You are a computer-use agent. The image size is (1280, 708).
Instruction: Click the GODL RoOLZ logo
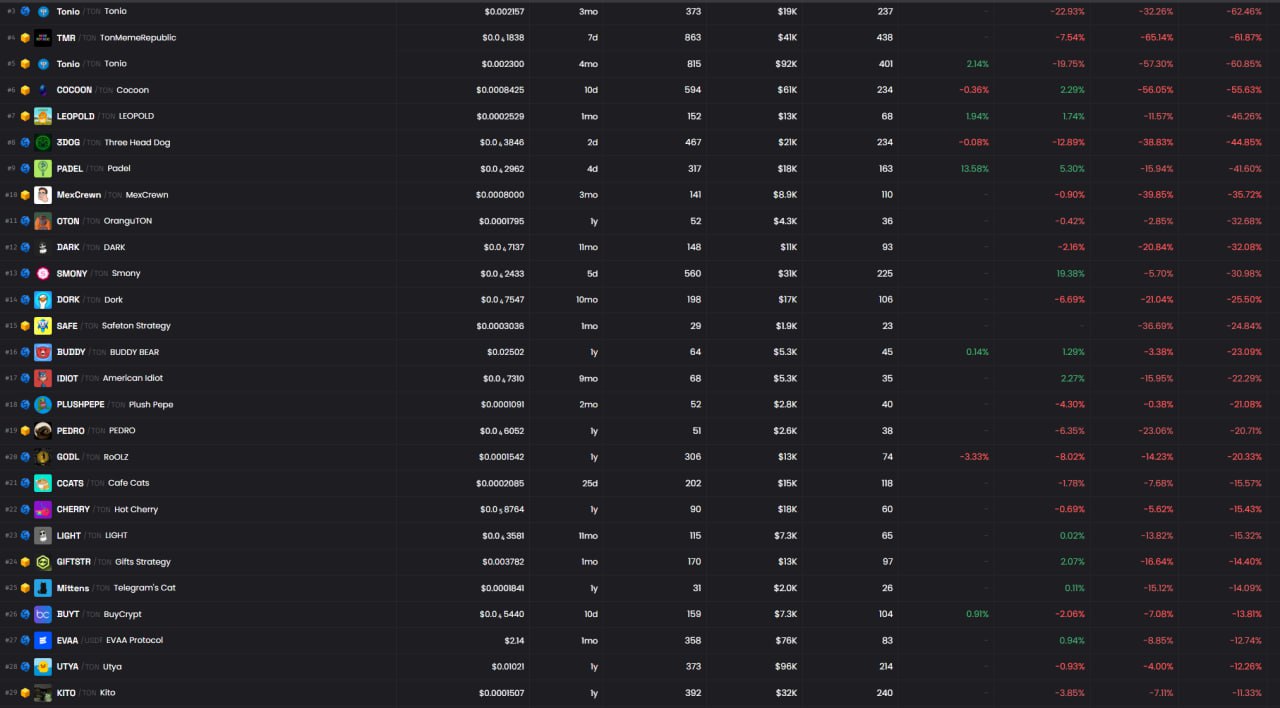[x=43, y=457]
